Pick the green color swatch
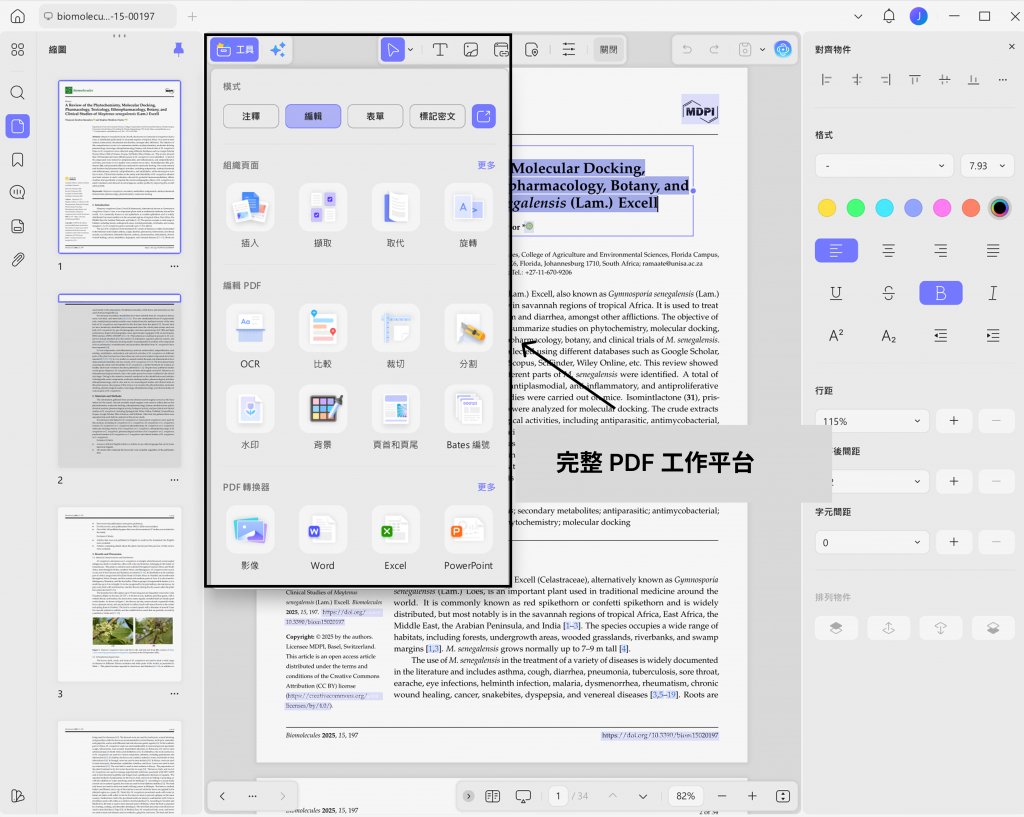1024x817 pixels. [x=856, y=208]
